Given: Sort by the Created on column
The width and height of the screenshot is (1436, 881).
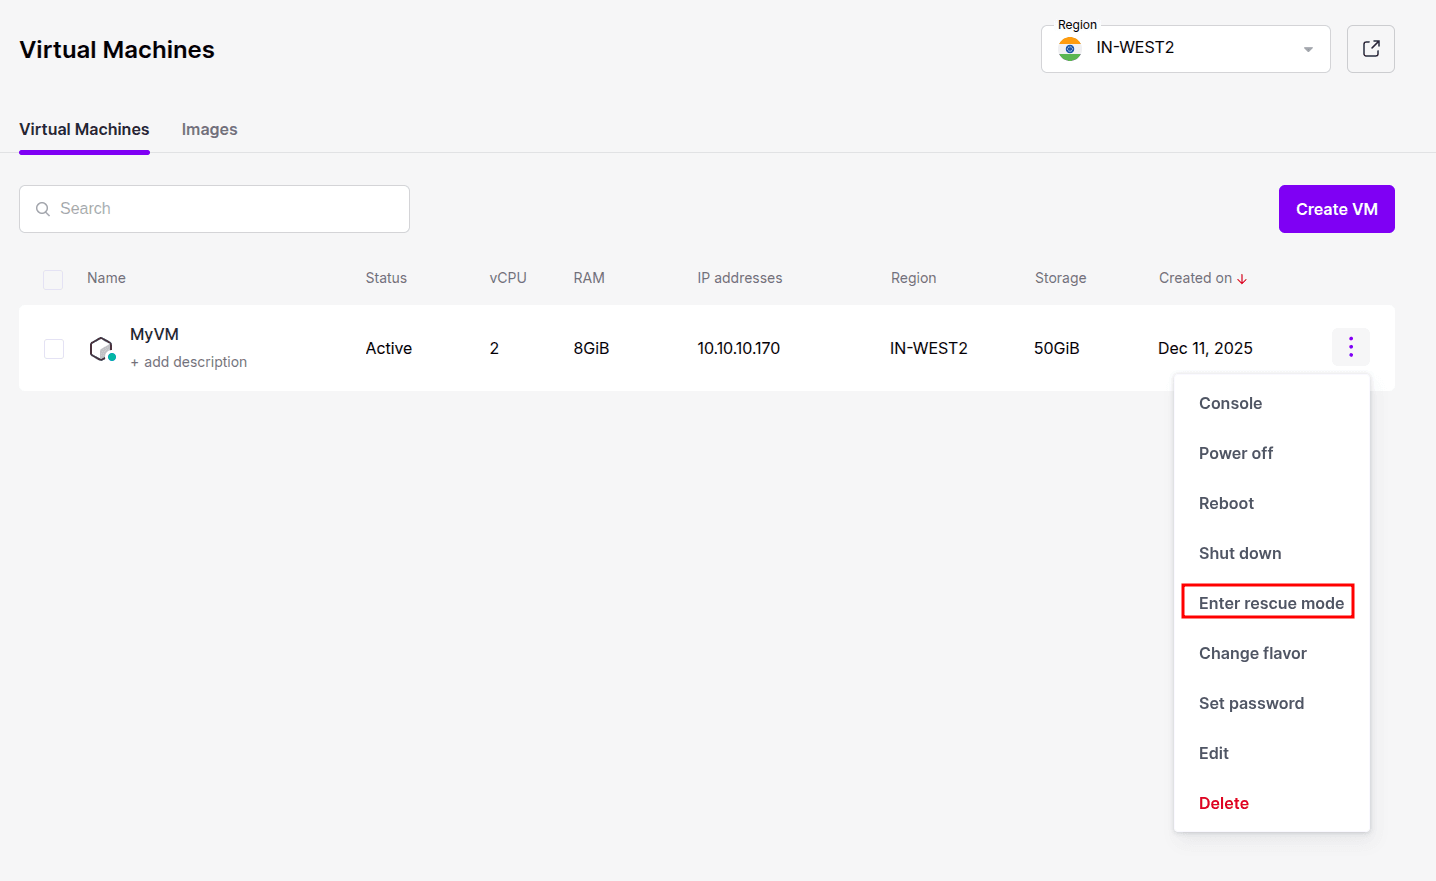Looking at the screenshot, I should tap(1195, 278).
